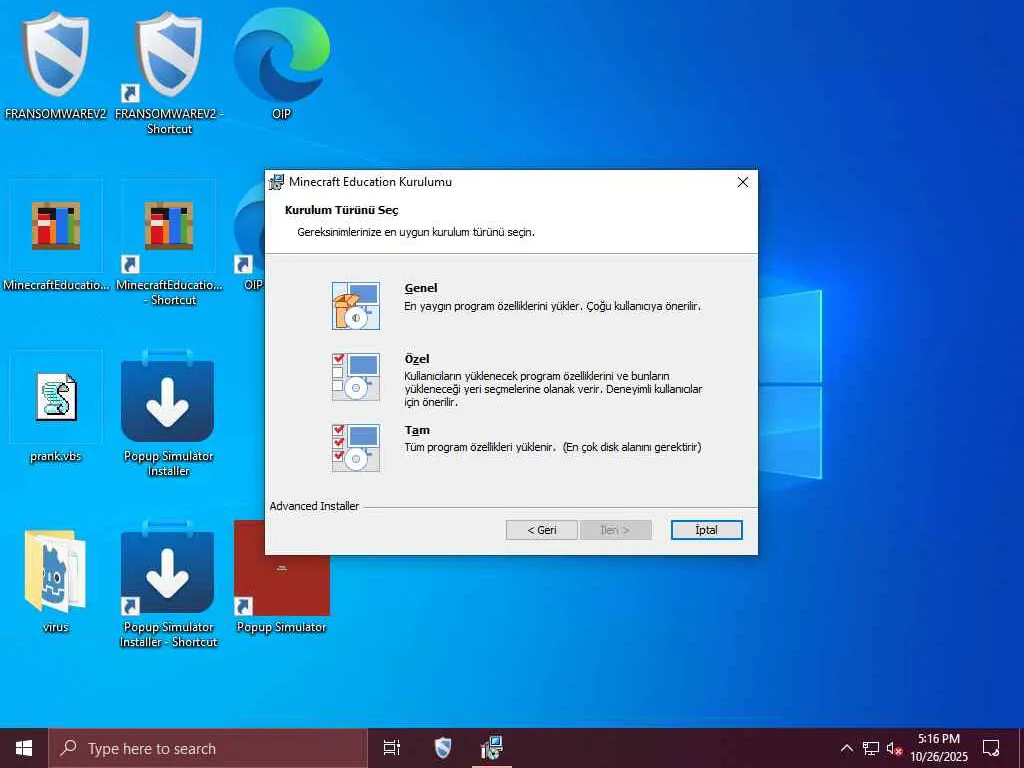Image resolution: width=1024 pixels, height=768 pixels.
Task: Click the Type here to search box
Action: [208, 748]
